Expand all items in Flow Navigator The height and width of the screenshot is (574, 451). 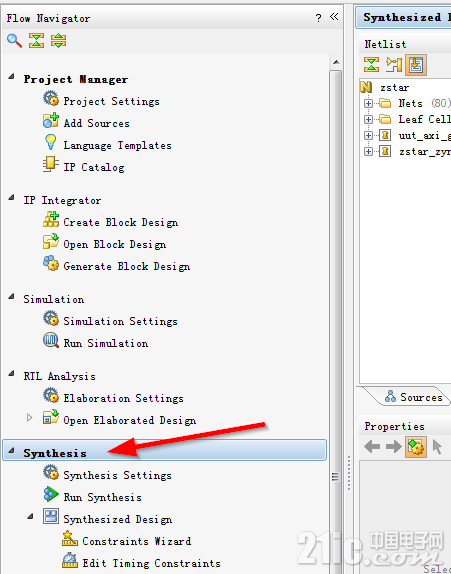click(x=59, y=40)
